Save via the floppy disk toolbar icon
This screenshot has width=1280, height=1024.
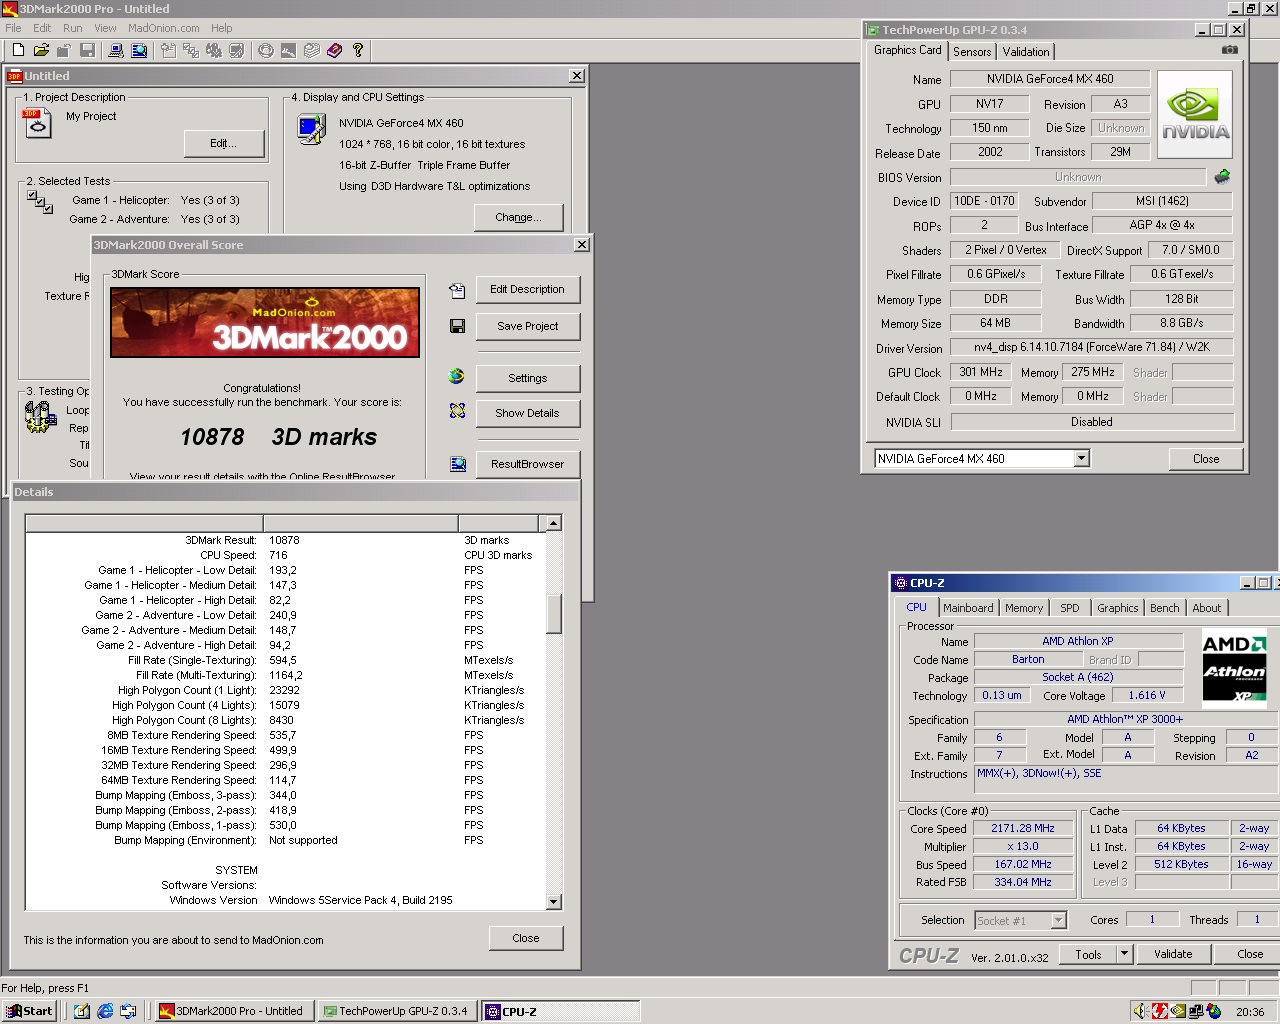[x=87, y=51]
